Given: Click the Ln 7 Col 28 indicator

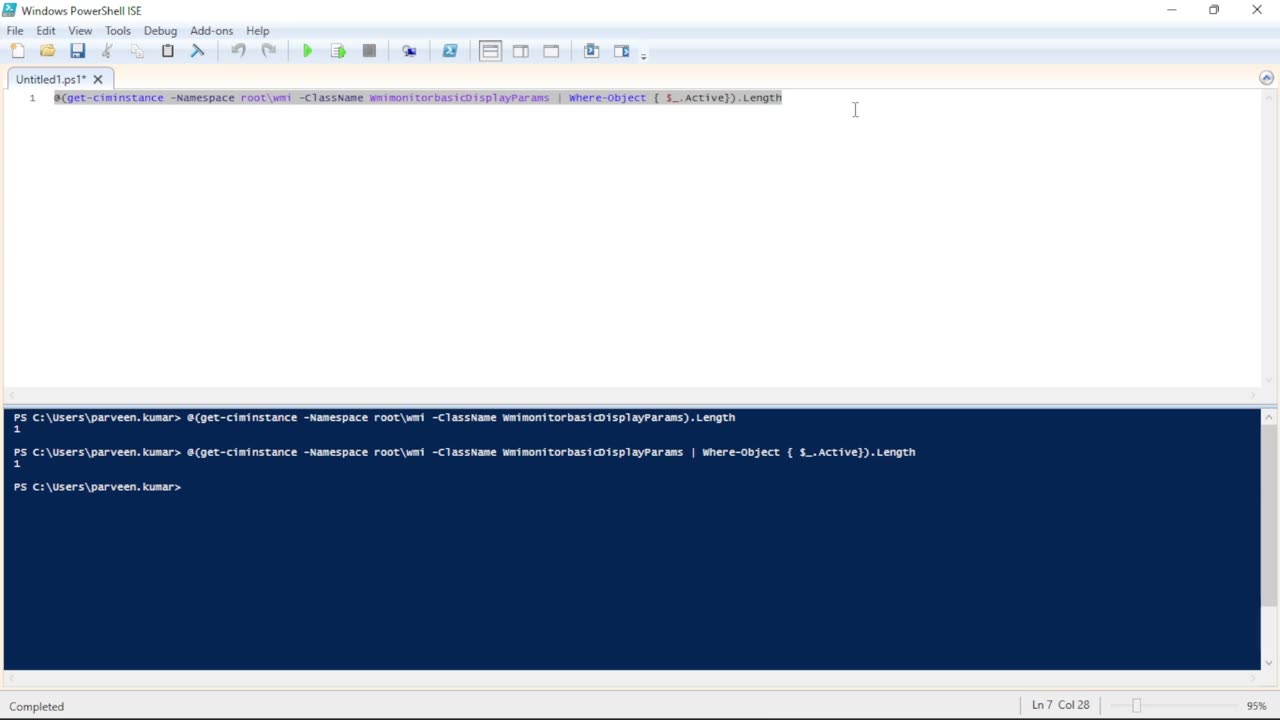Looking at the screenshot, I should 1060,705.
